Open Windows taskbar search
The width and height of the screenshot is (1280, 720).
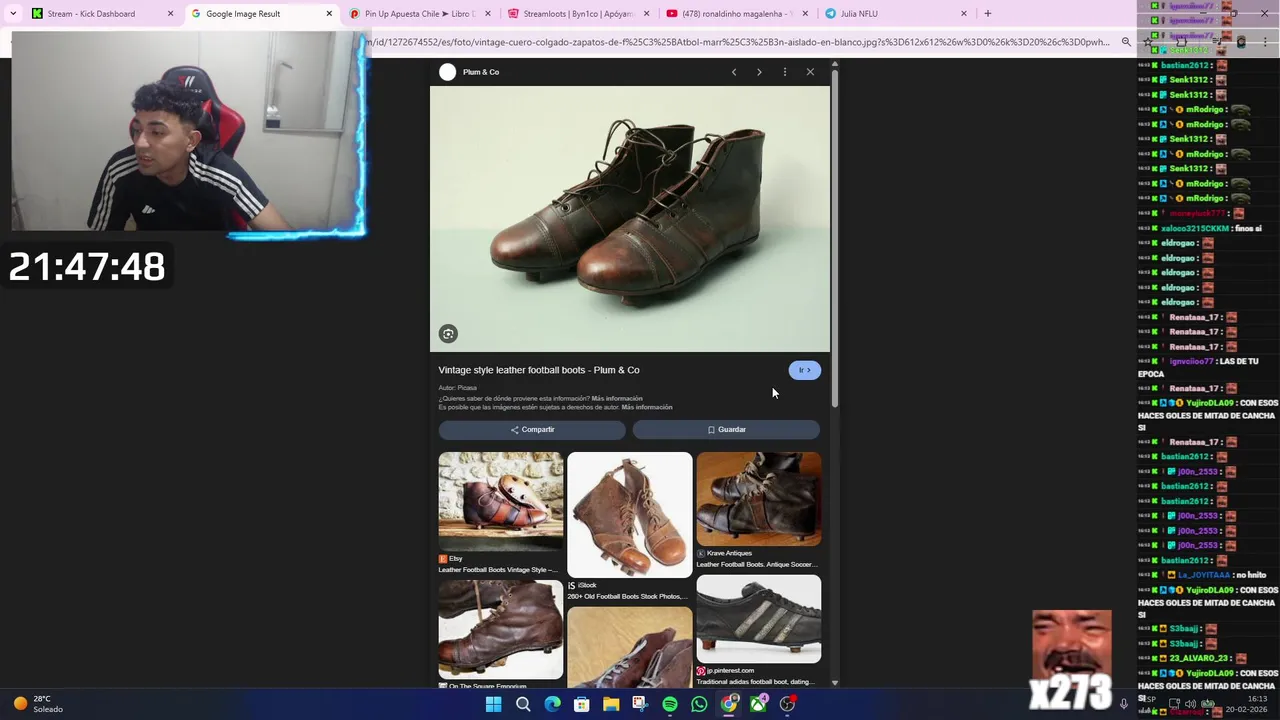523,704
